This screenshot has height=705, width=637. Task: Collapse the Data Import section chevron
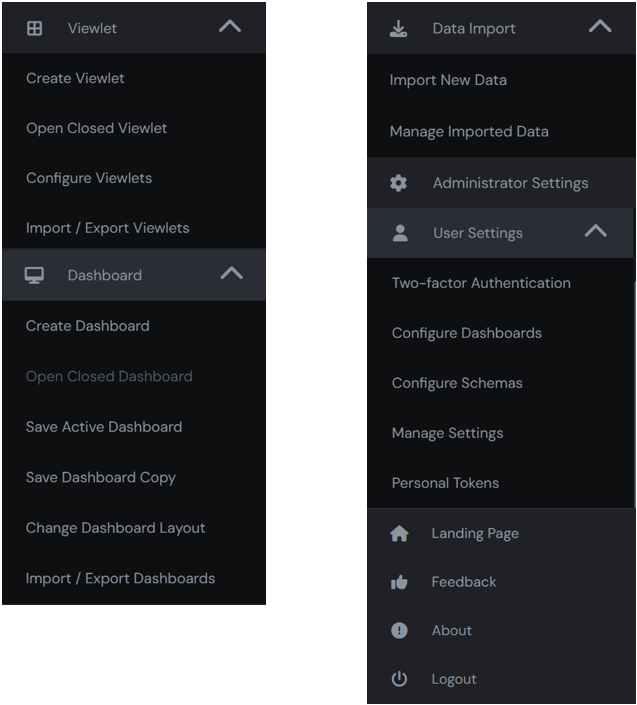pyautogui.click(x=601, y=26)
